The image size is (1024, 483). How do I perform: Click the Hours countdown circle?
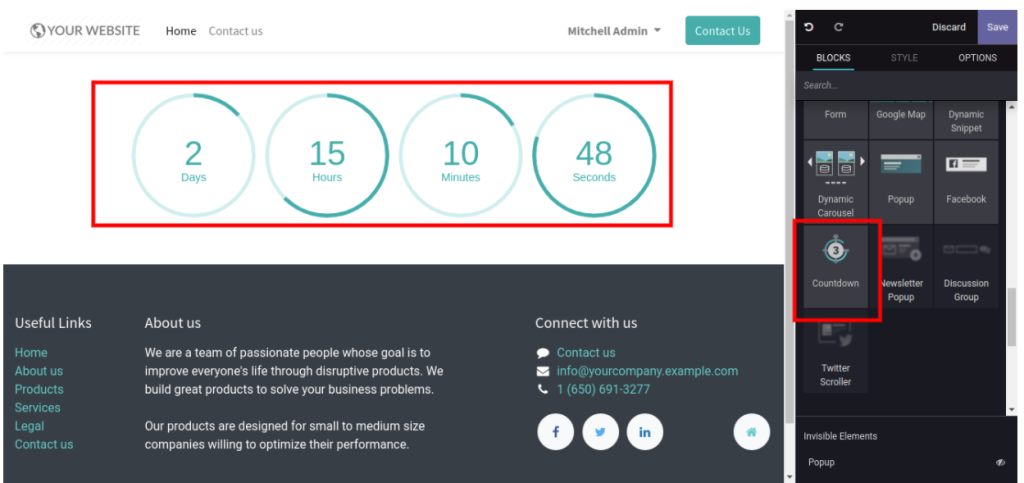coord(327,155)
